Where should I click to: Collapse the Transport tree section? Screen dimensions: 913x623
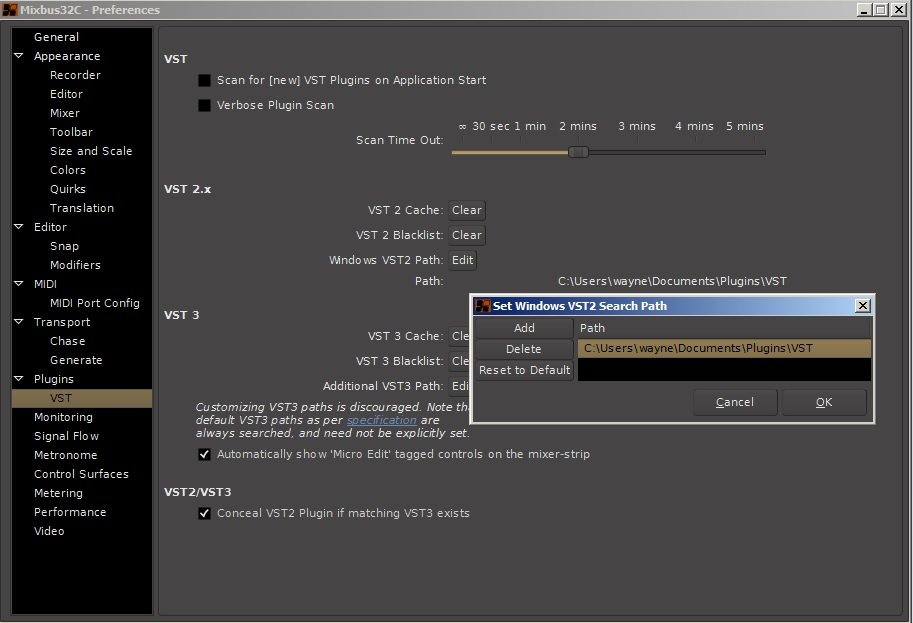(19, 321)
